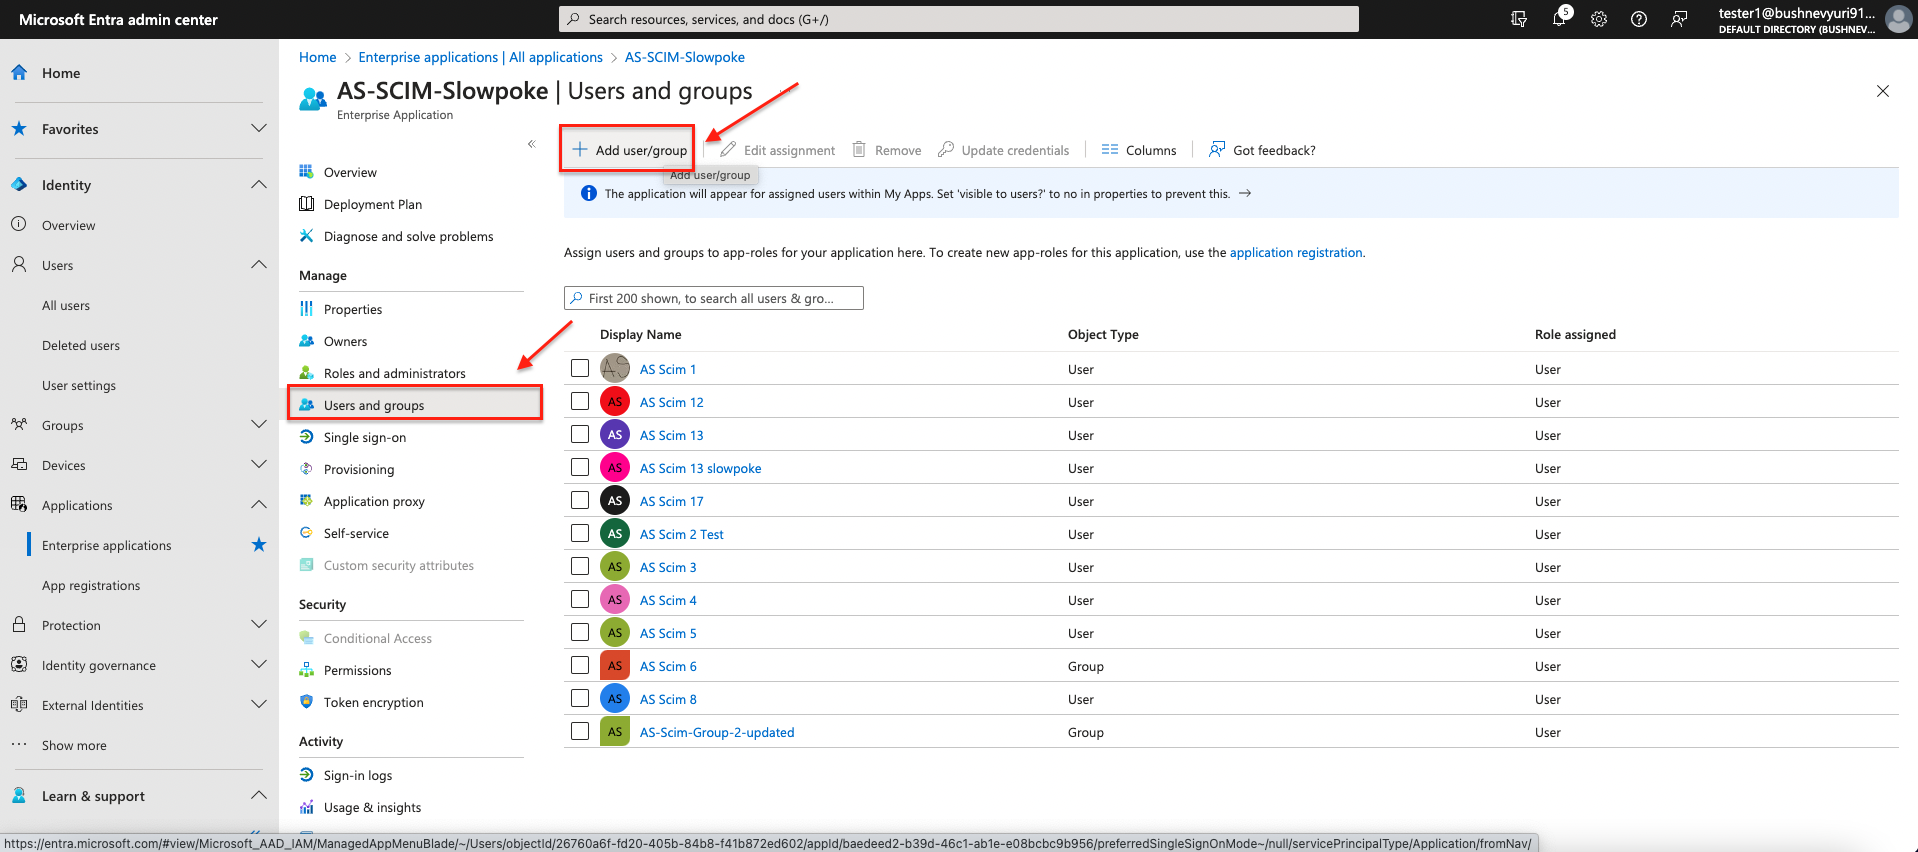Click the info banner arrow icon
Viewport: 1918px width, 852px height.
click(1245, 193)
